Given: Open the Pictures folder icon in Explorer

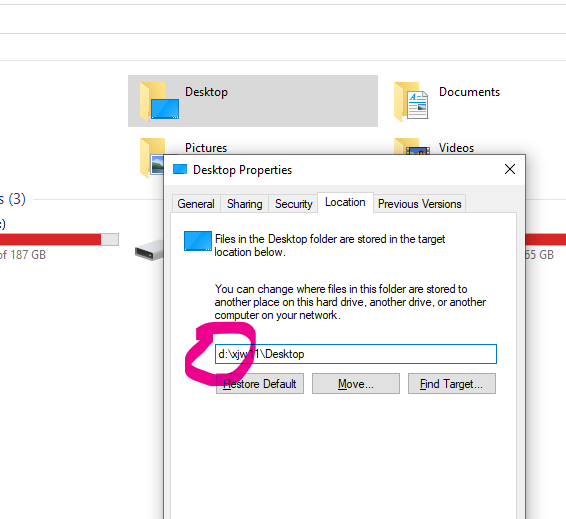Looking at the screenshot, I should [x=152, y=158].
